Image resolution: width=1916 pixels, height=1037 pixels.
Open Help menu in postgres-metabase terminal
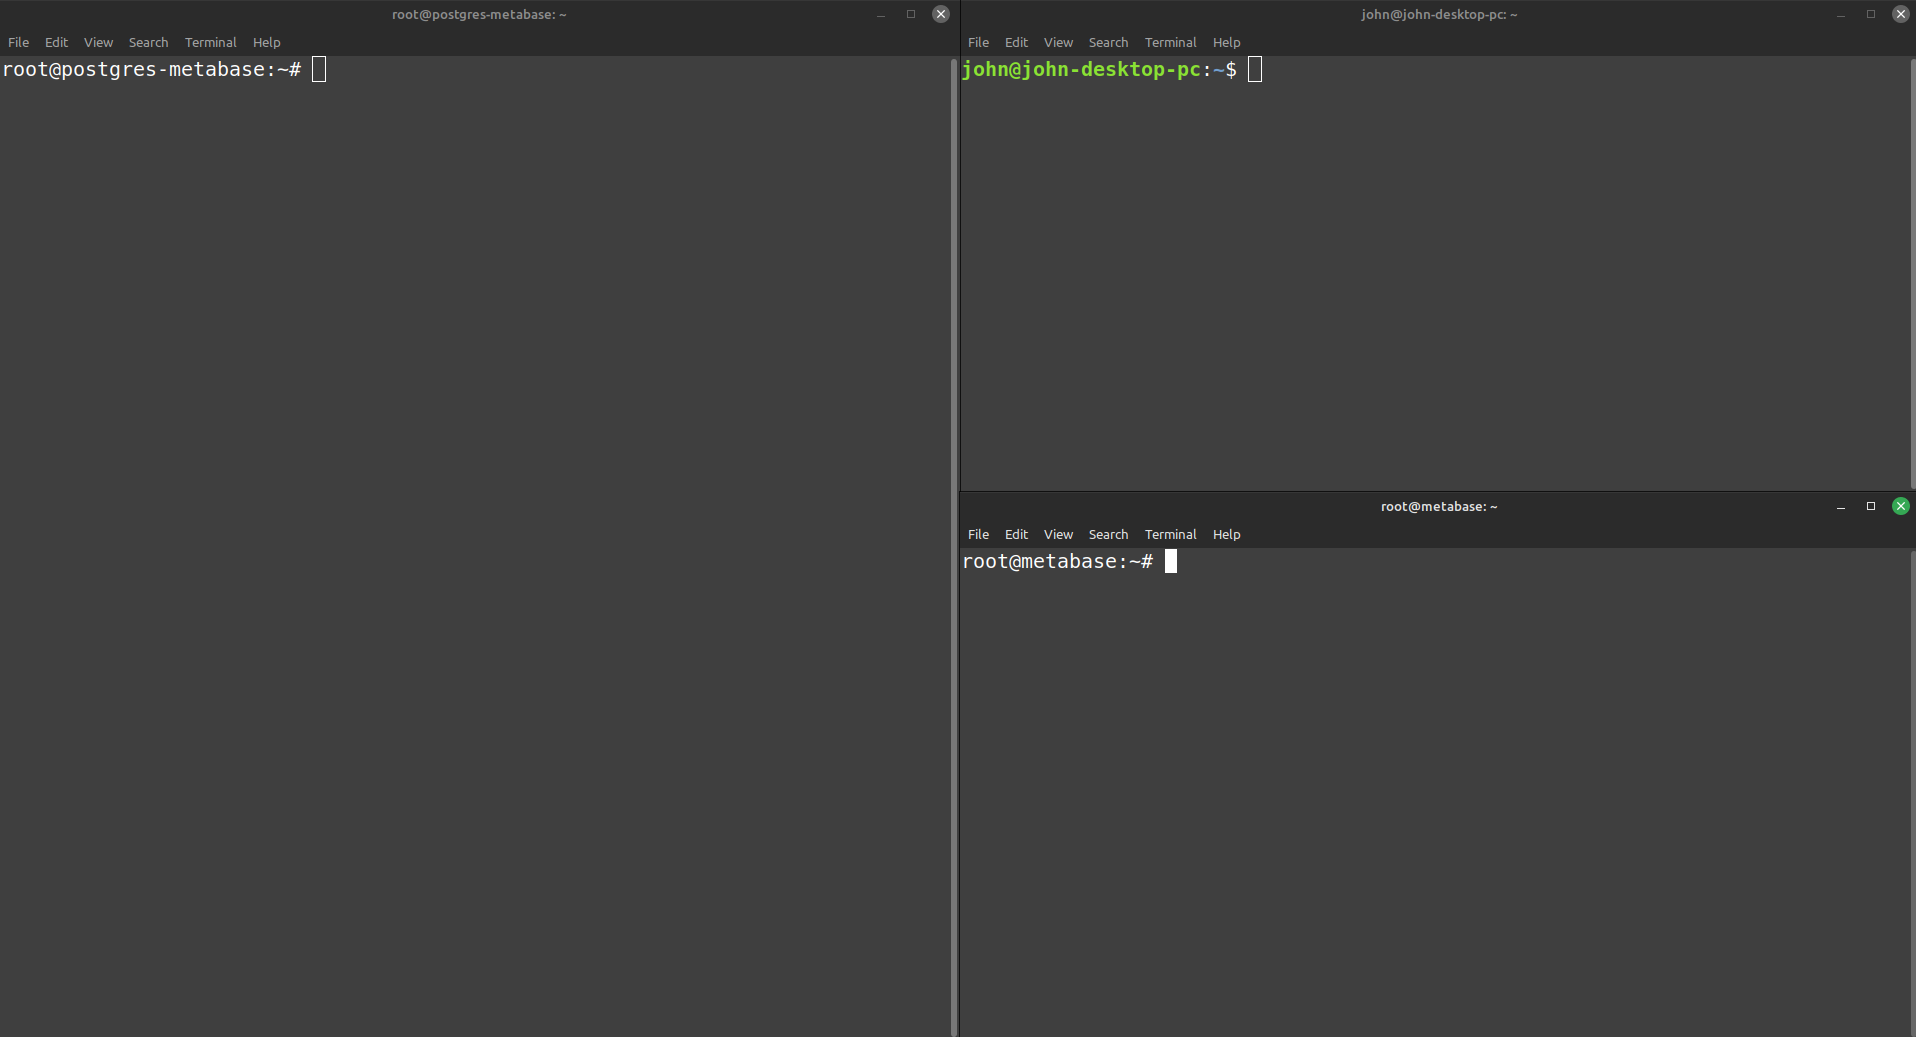click(x=266, y=42)
